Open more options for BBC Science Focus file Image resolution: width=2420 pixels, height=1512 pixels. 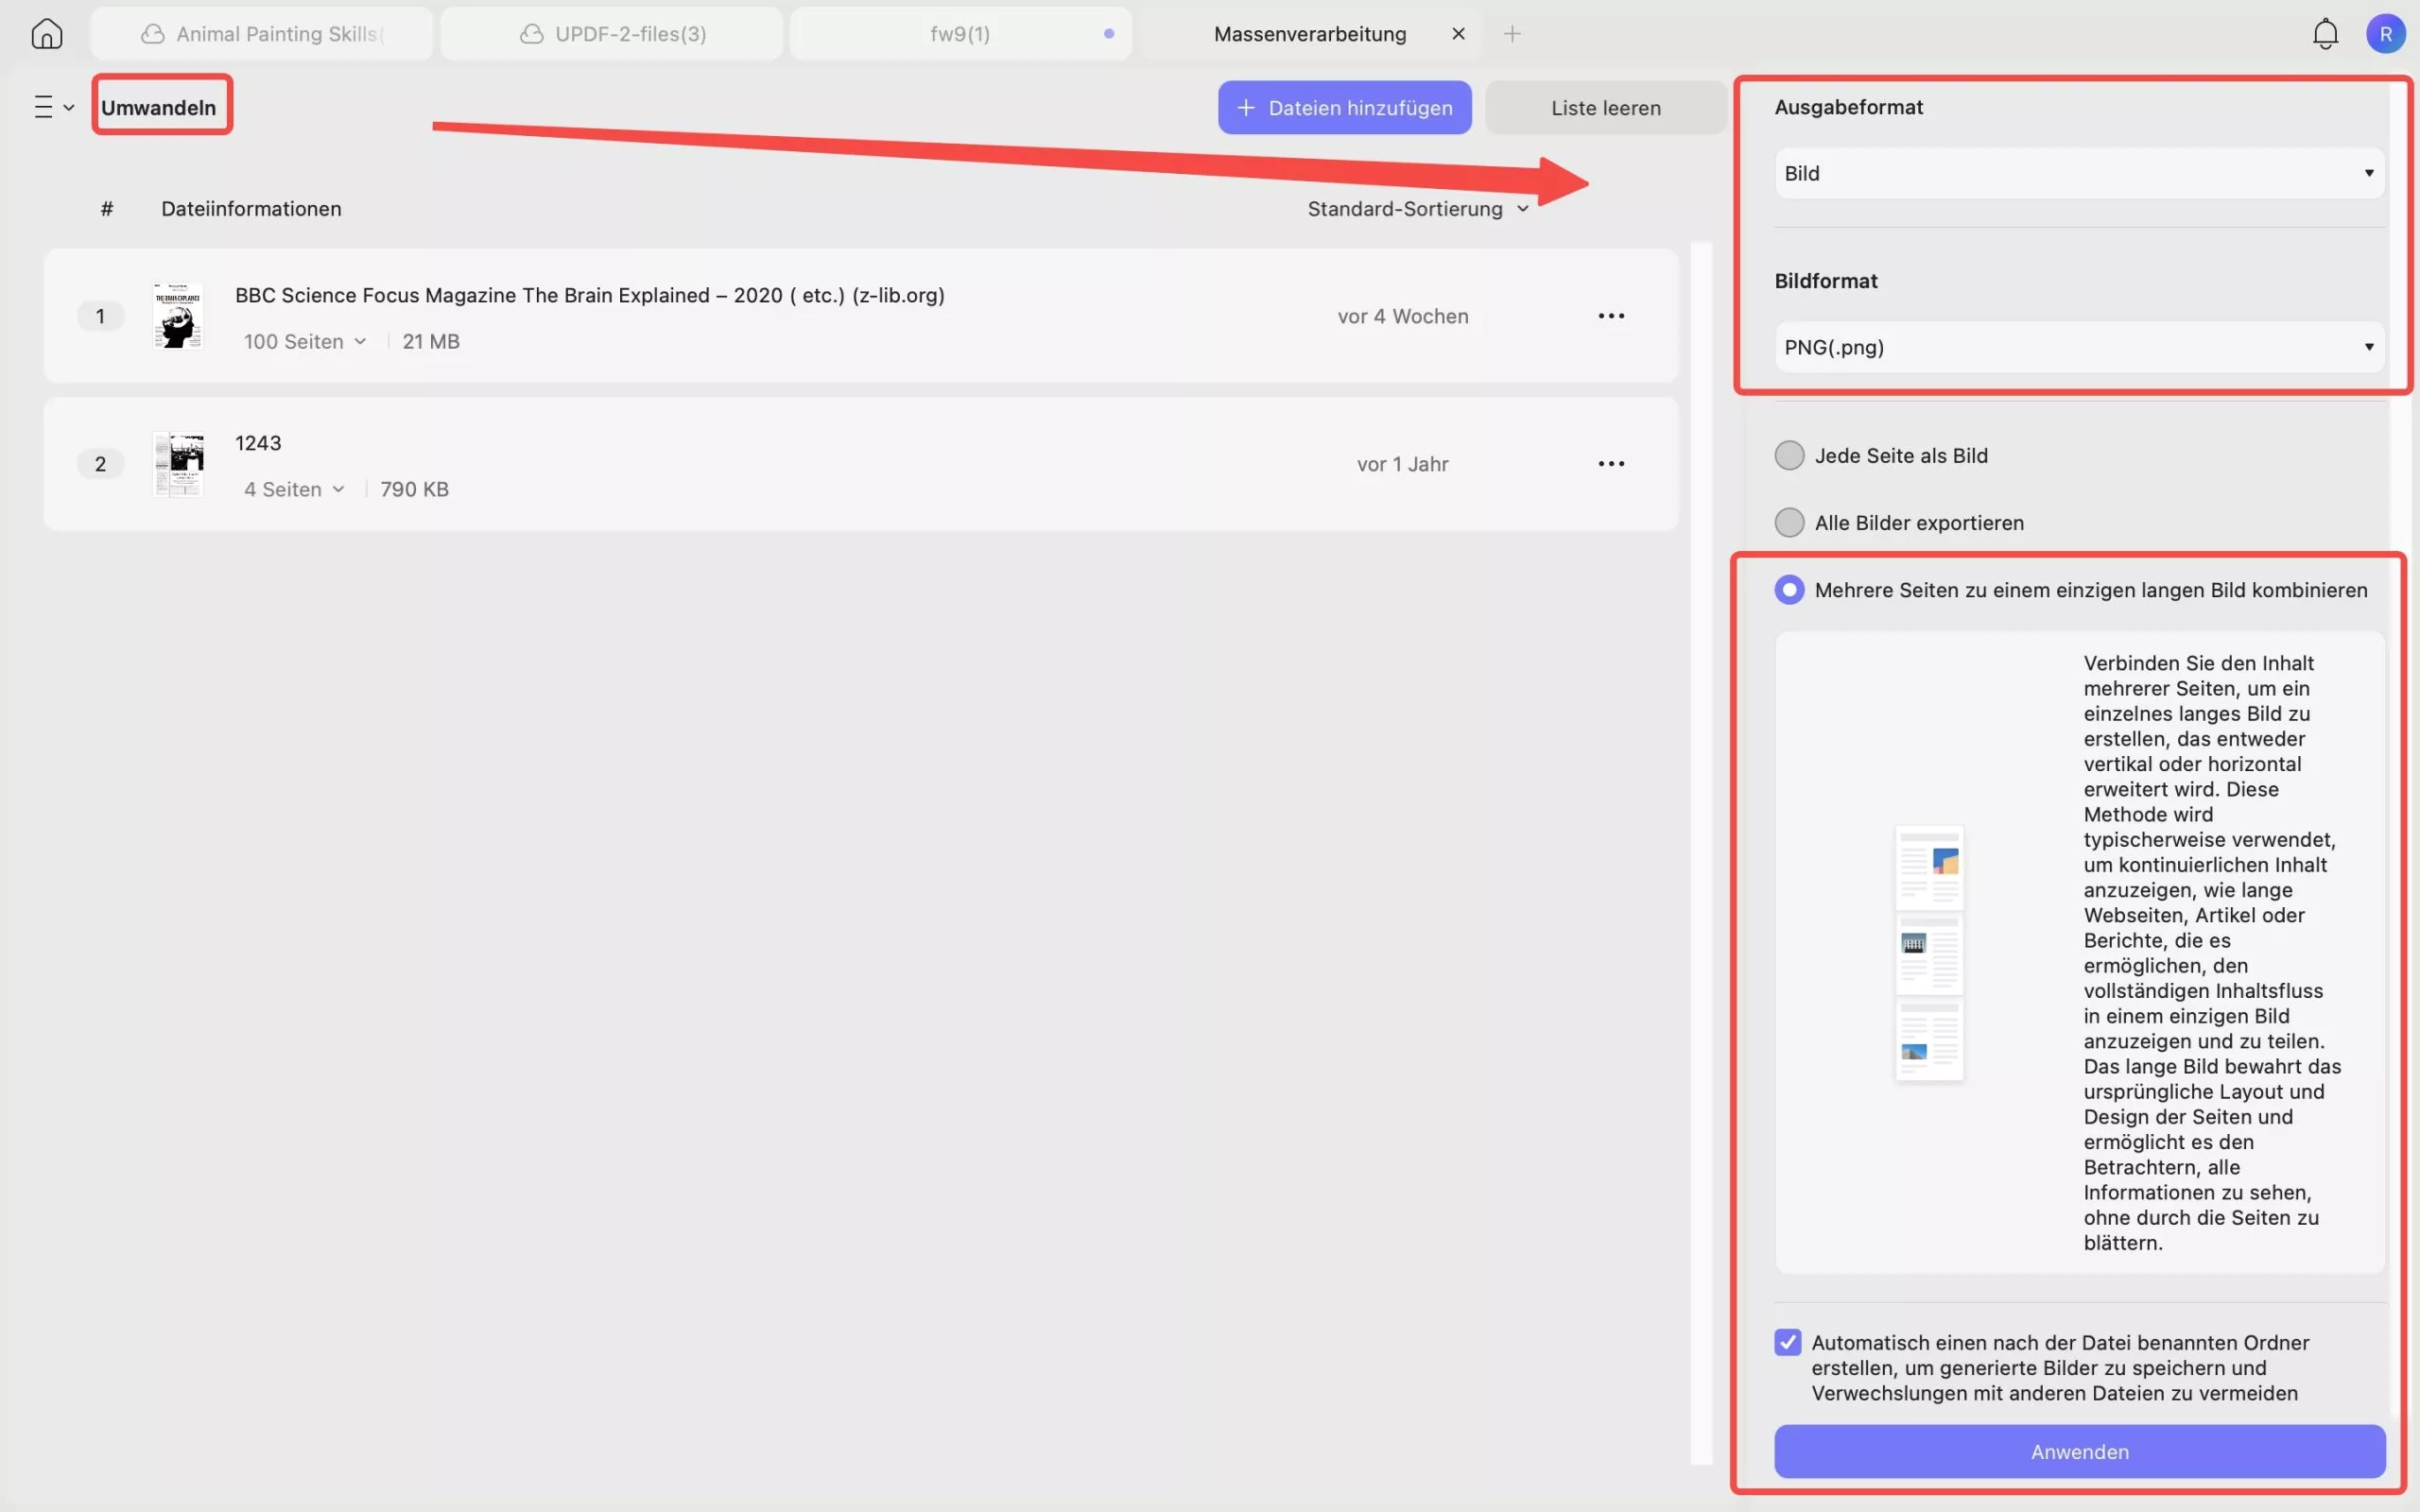1611,316
